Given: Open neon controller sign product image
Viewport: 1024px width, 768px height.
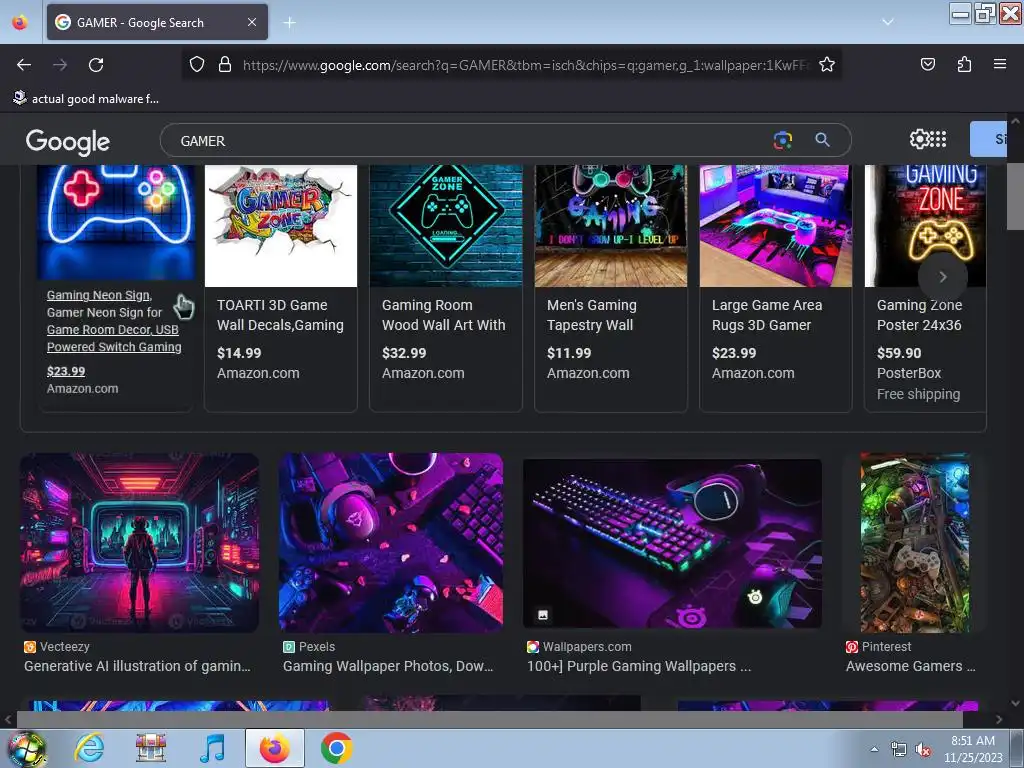Looking at the screenshot, I should click(x=116, y=222).
